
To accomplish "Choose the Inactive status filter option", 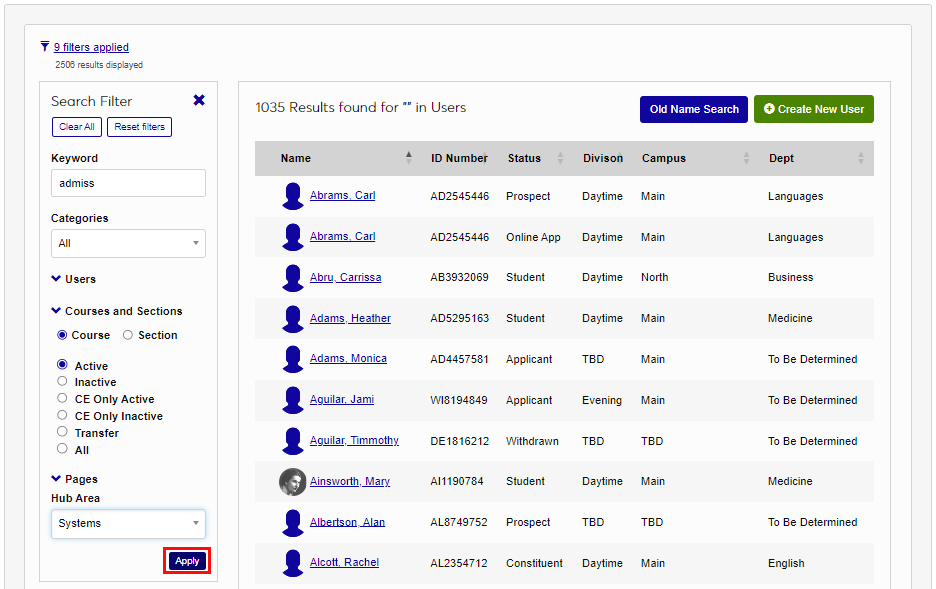I will (61, 382).
